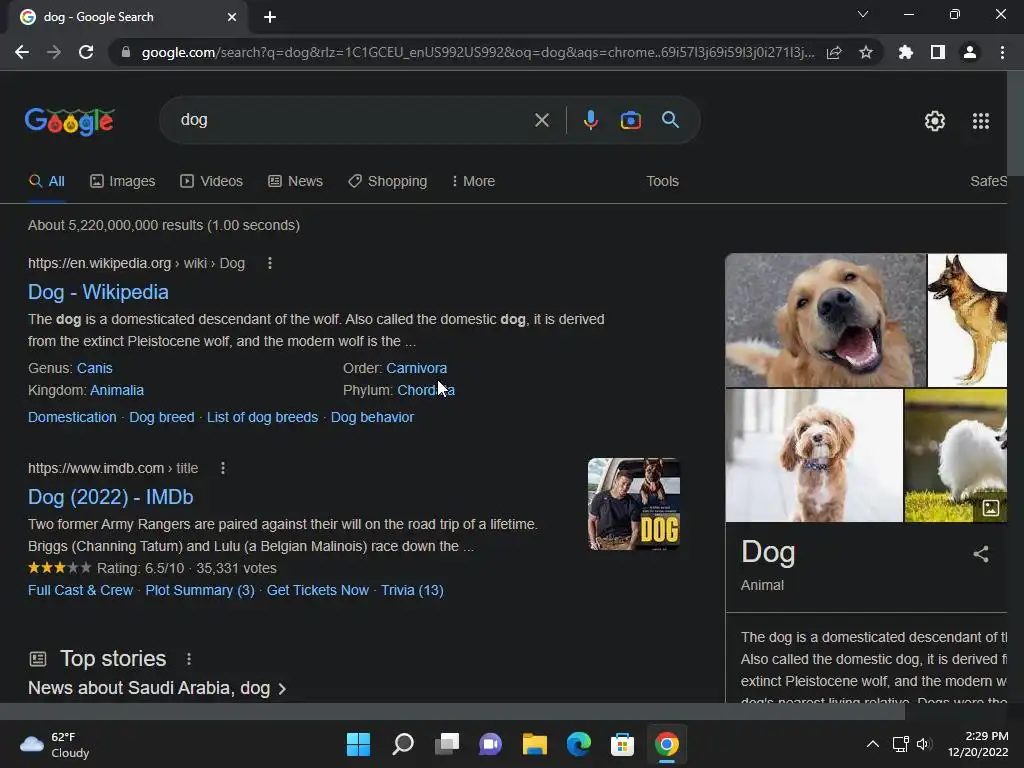The height and width of the screenshot is (768, 1024).
Task: Open Google quick settings gear
Action: 935,121
